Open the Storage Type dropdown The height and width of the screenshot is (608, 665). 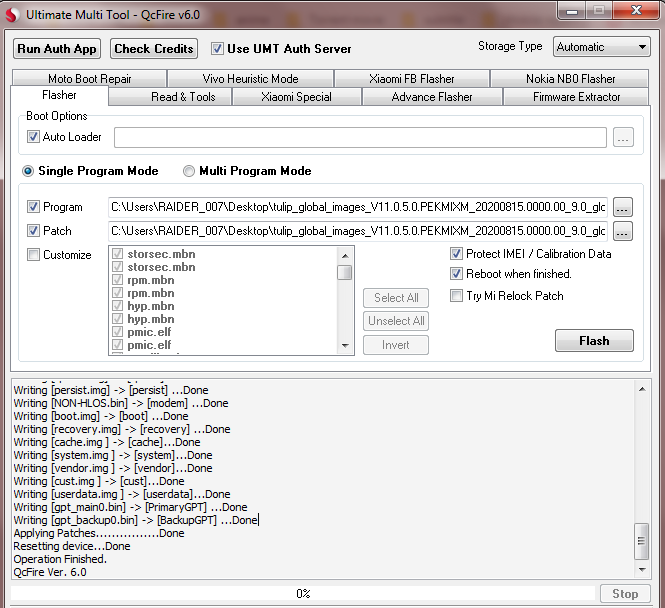tap(601, 47)
